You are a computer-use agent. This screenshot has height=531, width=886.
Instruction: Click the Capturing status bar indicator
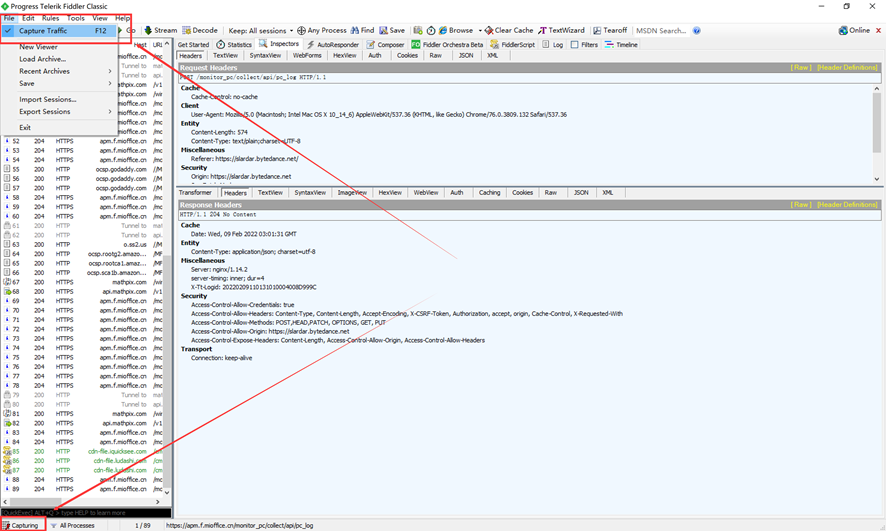(x=23, y=525)
